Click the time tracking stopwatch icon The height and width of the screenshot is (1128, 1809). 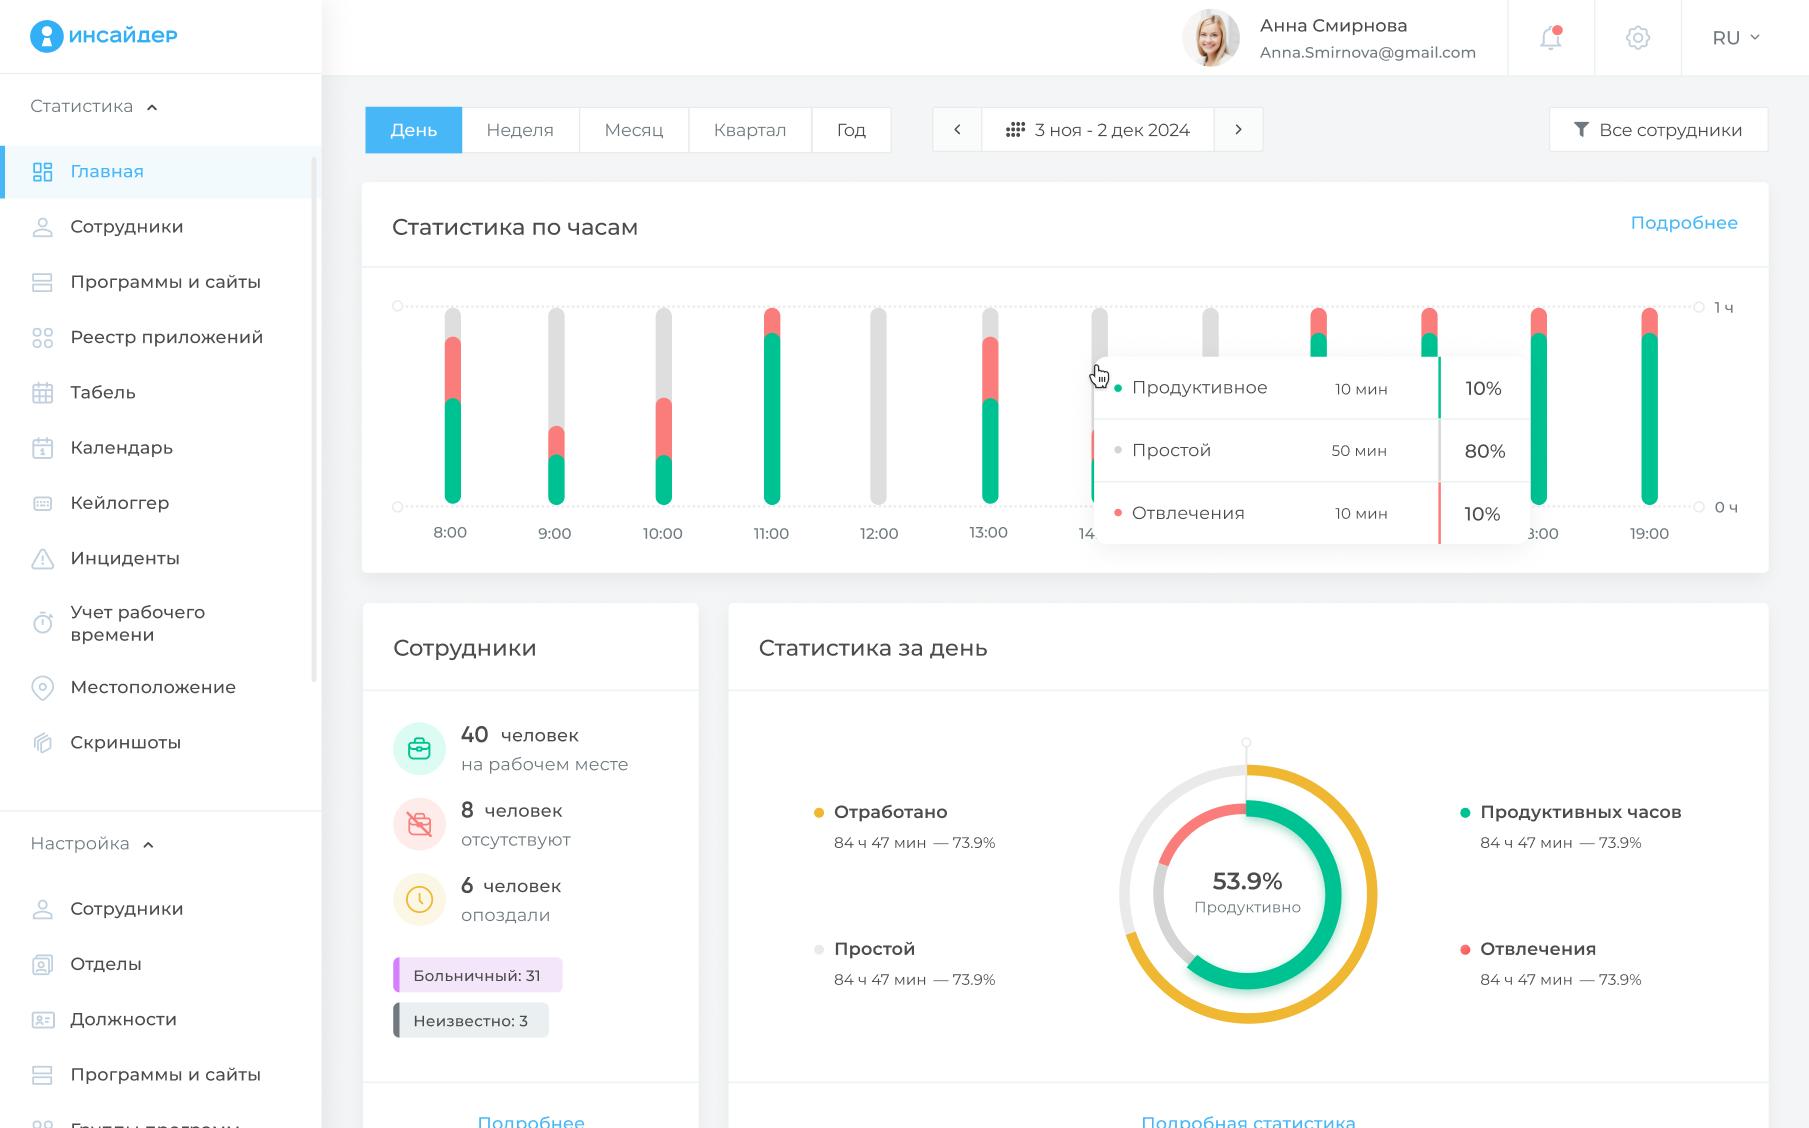42,623
